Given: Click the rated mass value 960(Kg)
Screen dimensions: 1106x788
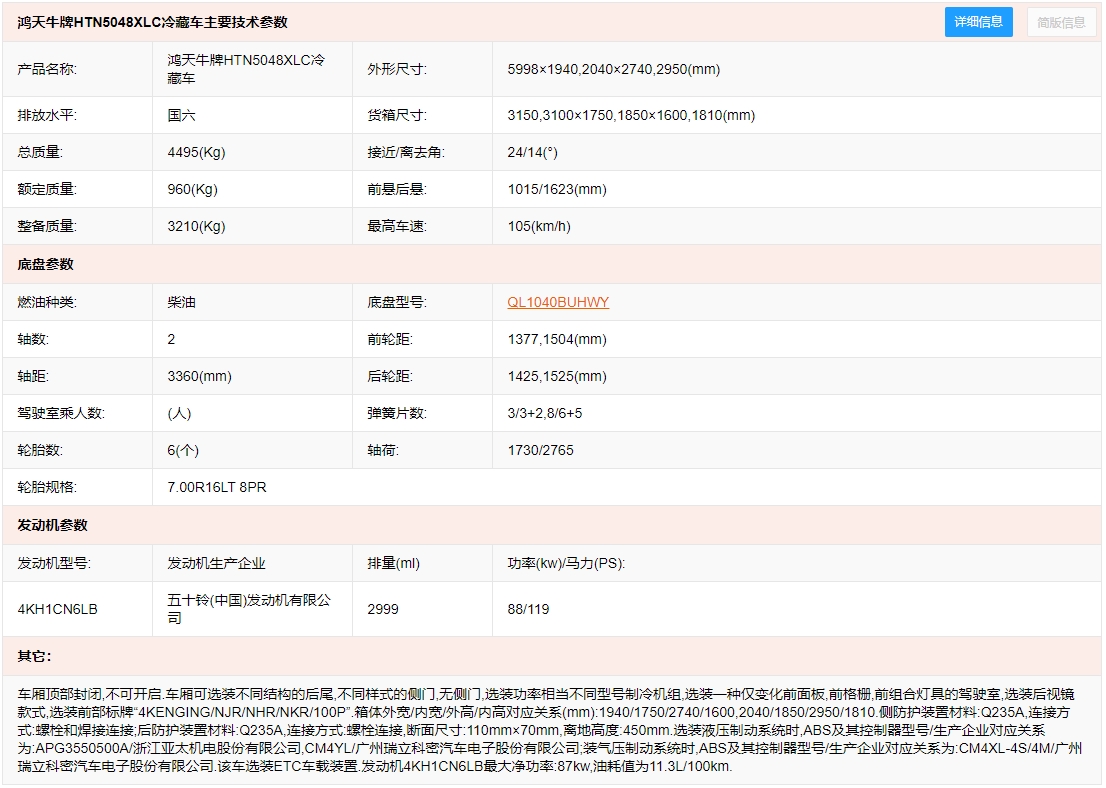Looking at the screenshot, I should click(193, 189).
